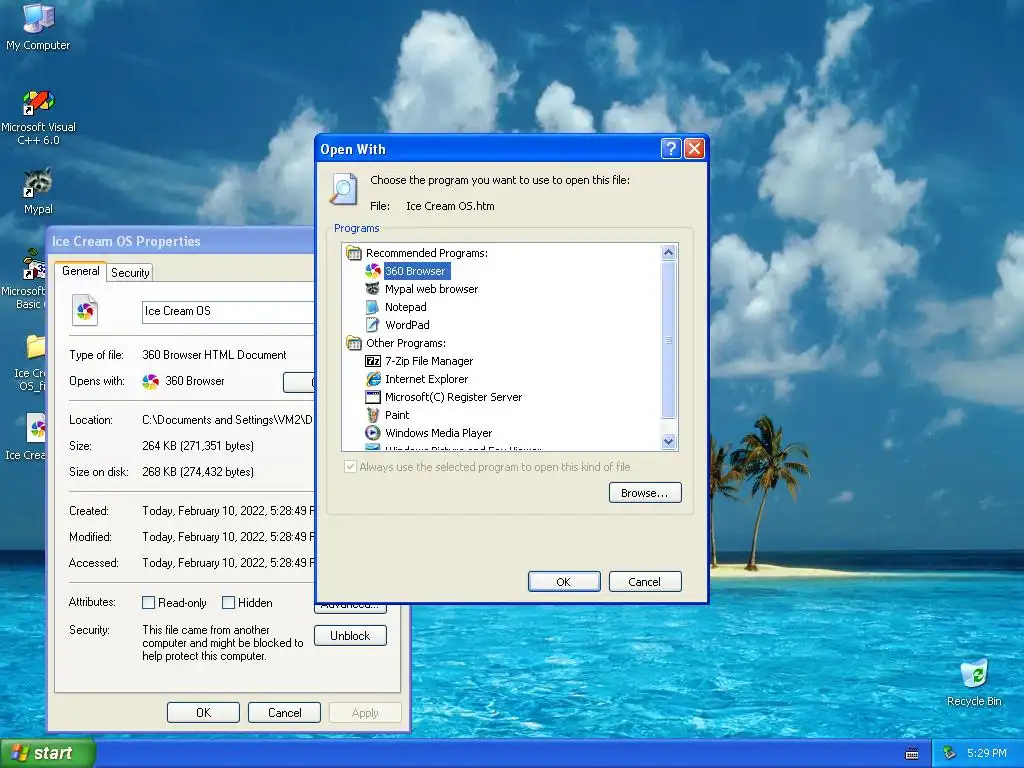Click file search icon in Open With header

(344, 190)
